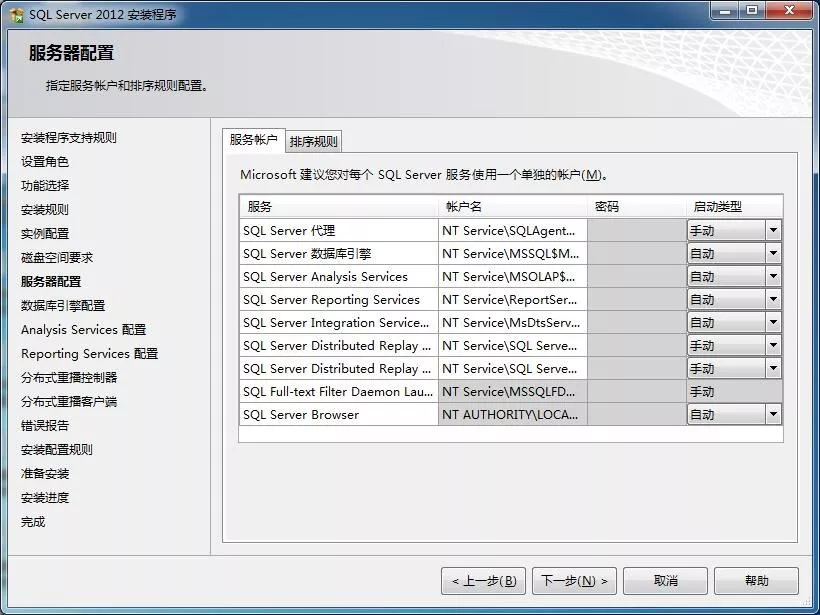Click 分布式重播客户端 in the step list
The image size is (820, 615).
[69, 402]
